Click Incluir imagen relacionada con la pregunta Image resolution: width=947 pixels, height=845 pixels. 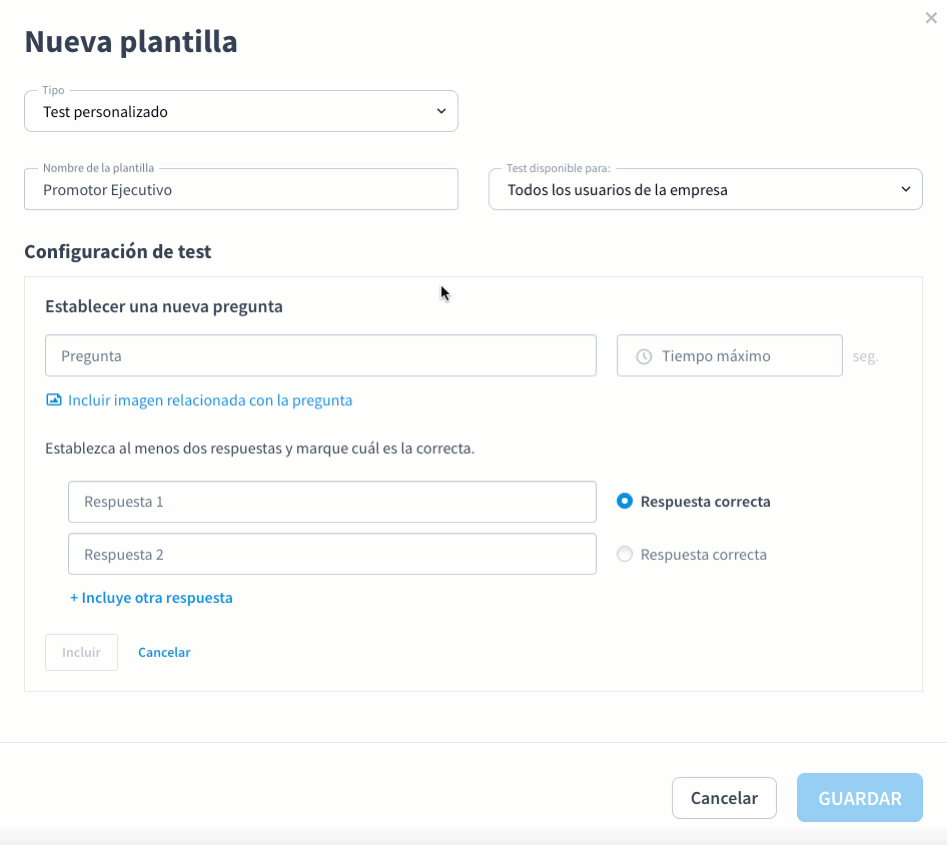(x=210, y=400)
